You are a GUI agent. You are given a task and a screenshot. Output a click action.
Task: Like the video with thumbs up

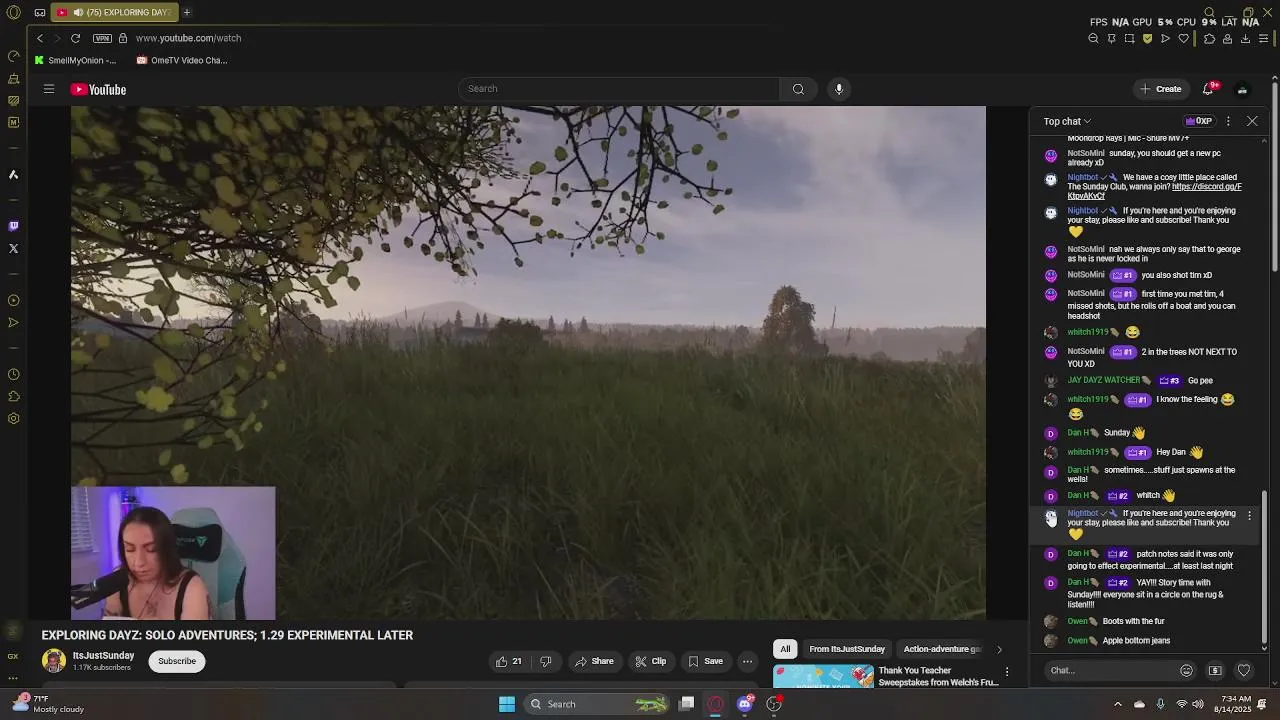[509, 661]
